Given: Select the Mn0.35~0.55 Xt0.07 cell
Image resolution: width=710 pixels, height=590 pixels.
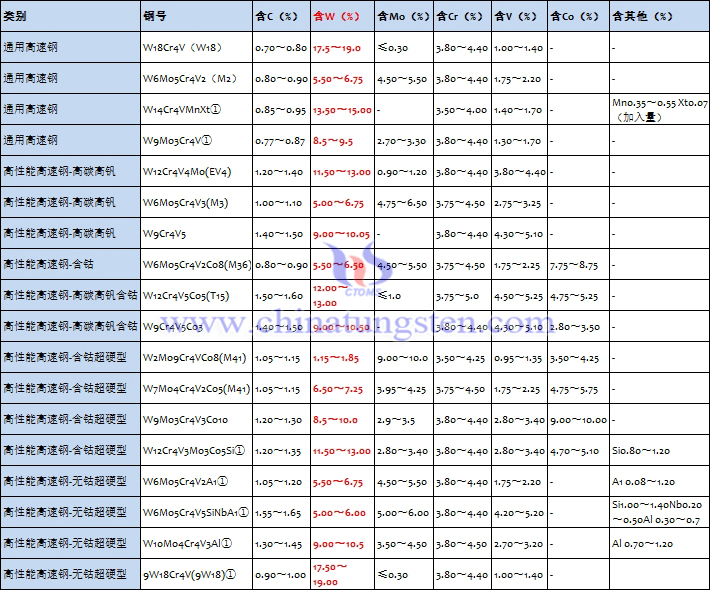Looking at the screenshot, I should click(x=659, y=110).
